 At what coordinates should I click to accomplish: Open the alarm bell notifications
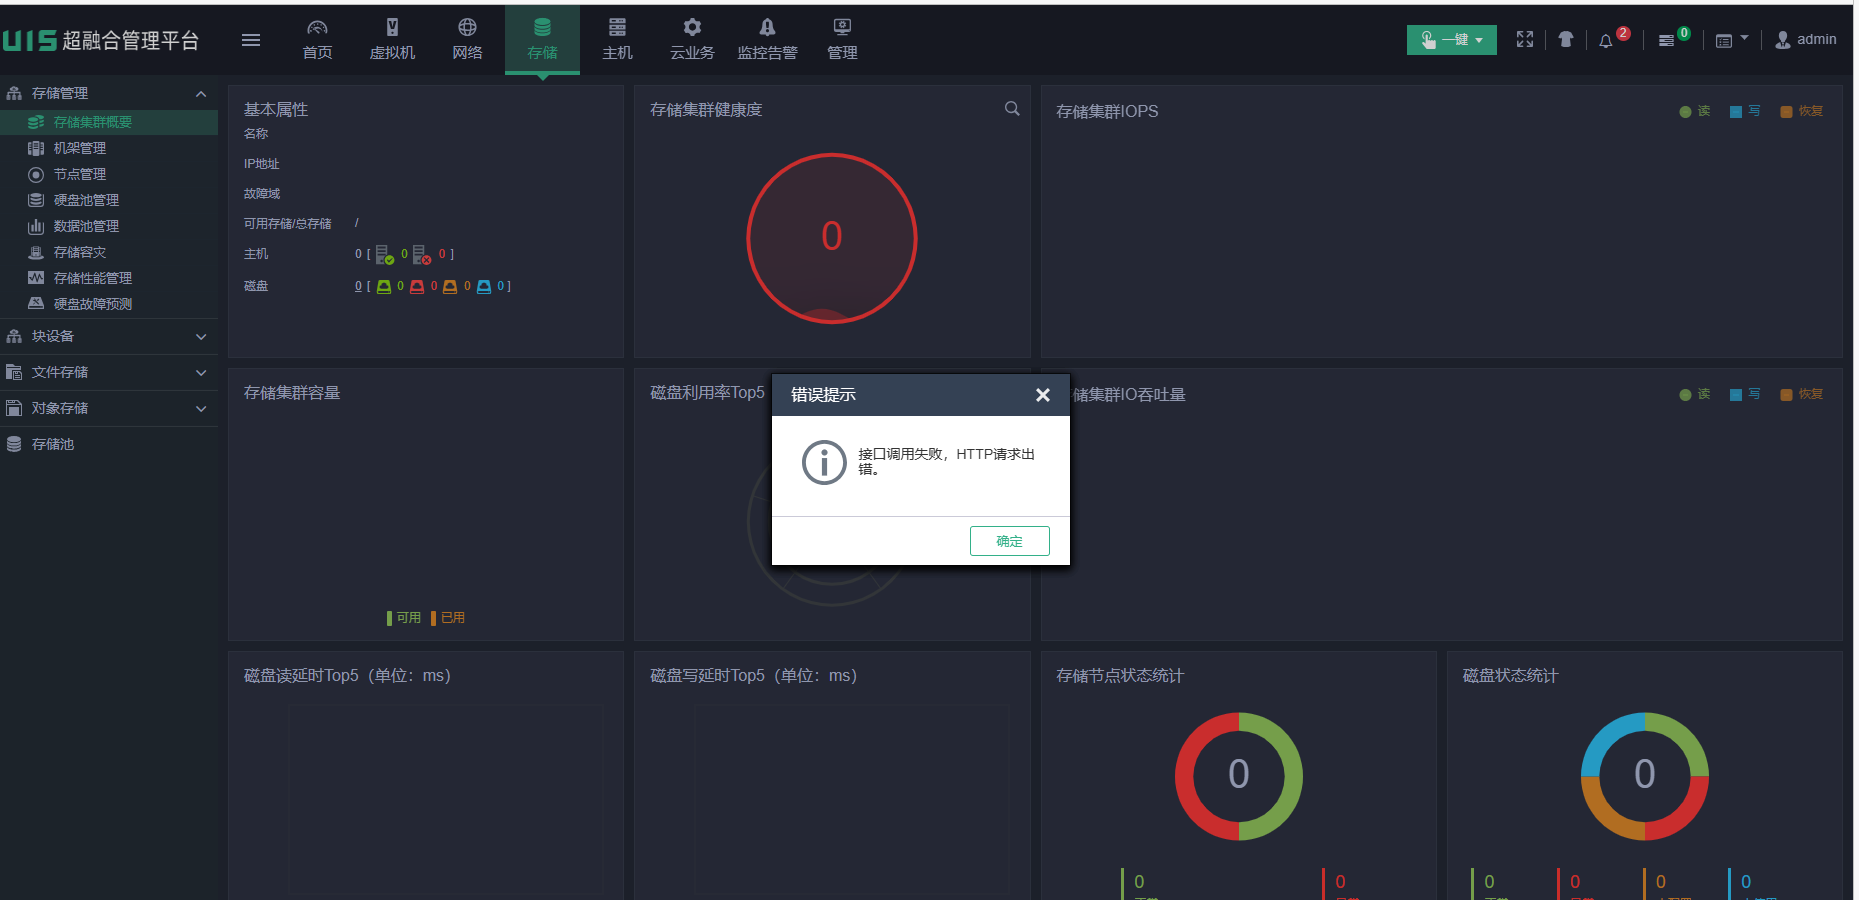tap(1606, 41)
